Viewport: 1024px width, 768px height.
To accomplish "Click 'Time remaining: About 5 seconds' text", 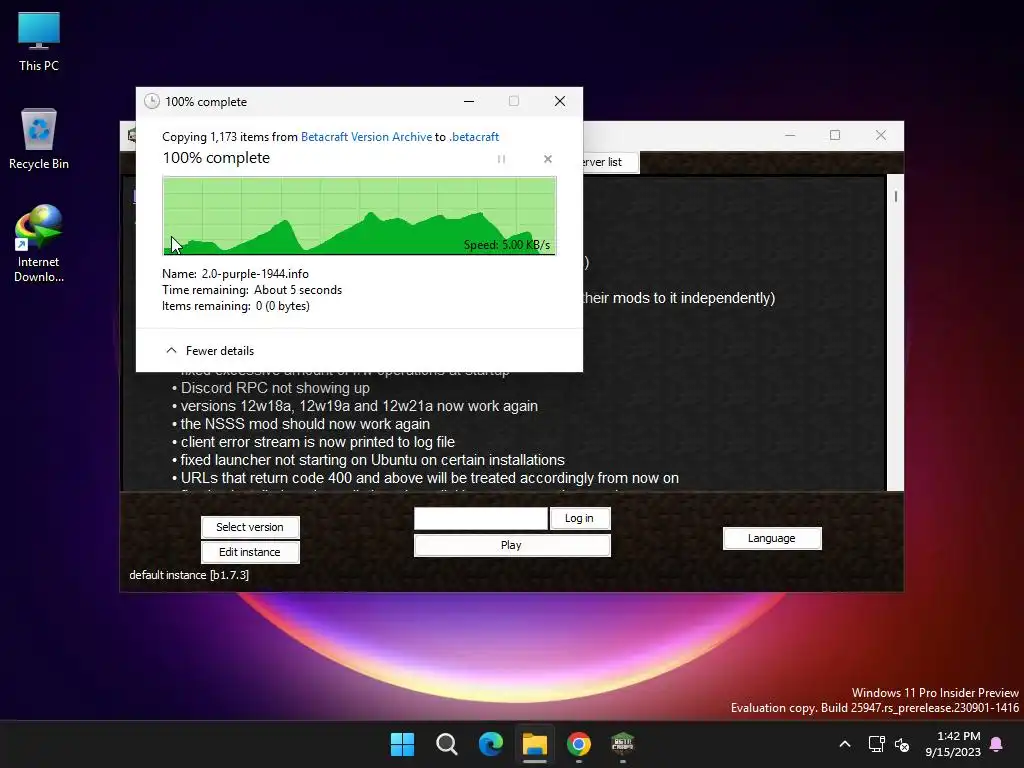I will (x=252, y=290).
